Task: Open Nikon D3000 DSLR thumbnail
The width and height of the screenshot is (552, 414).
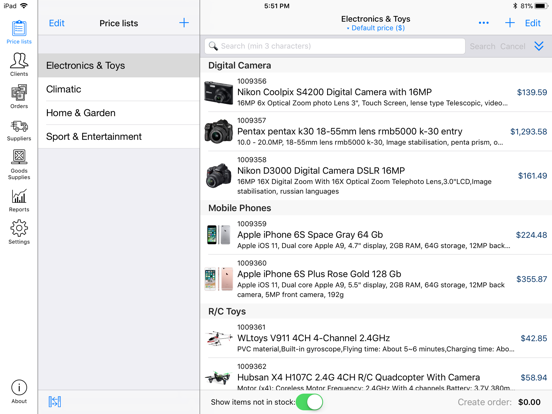Action: (219, 175)
